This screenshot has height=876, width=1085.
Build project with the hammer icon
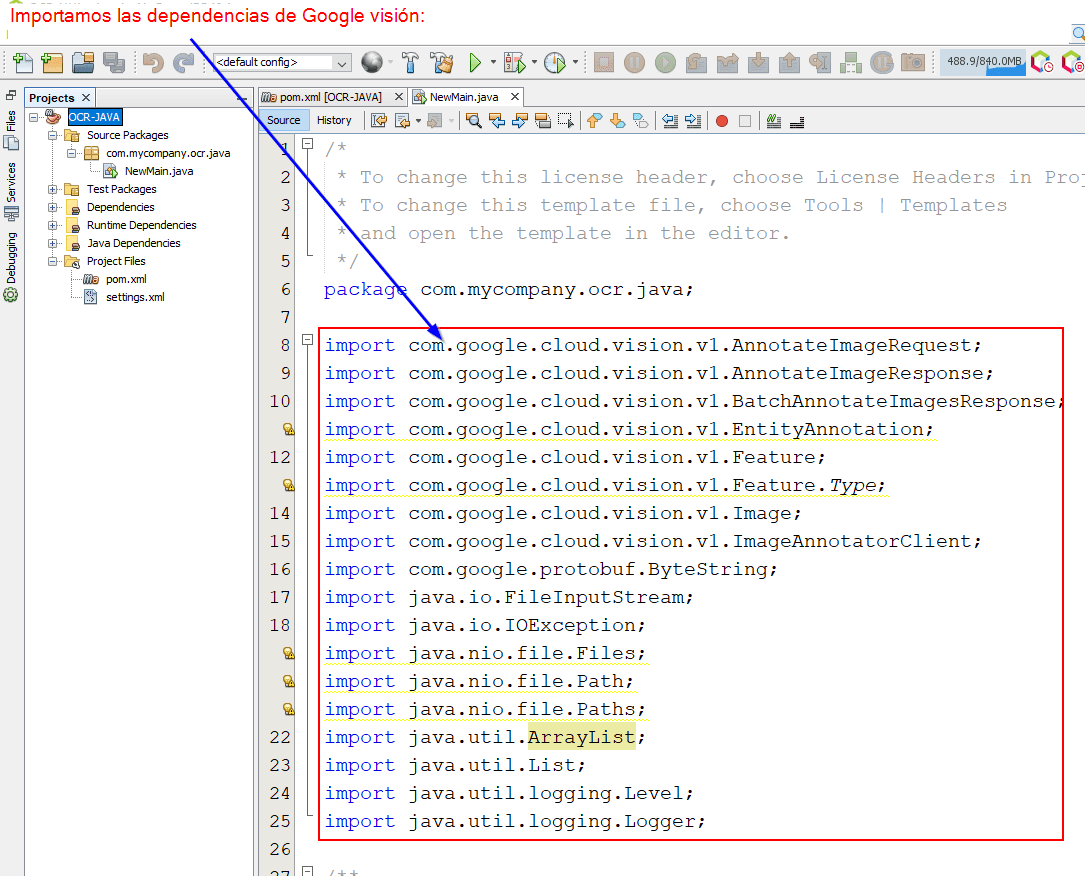410,63
